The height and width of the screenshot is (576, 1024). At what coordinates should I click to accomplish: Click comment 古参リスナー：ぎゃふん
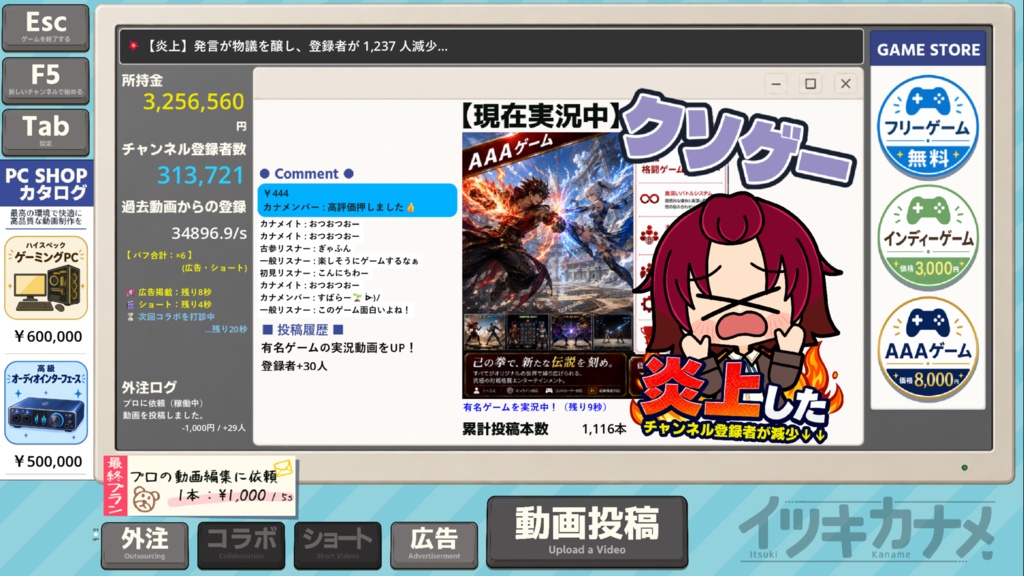[305, 248]
